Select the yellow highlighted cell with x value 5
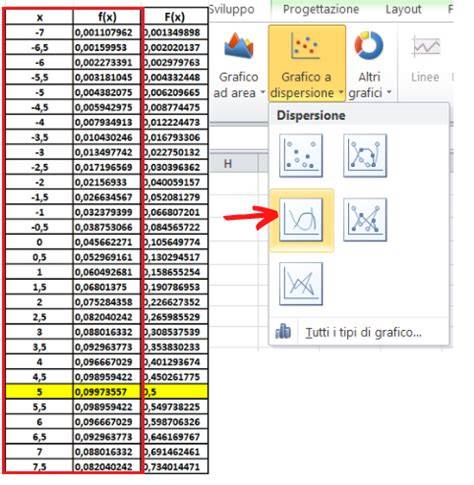 pos(39,392)
